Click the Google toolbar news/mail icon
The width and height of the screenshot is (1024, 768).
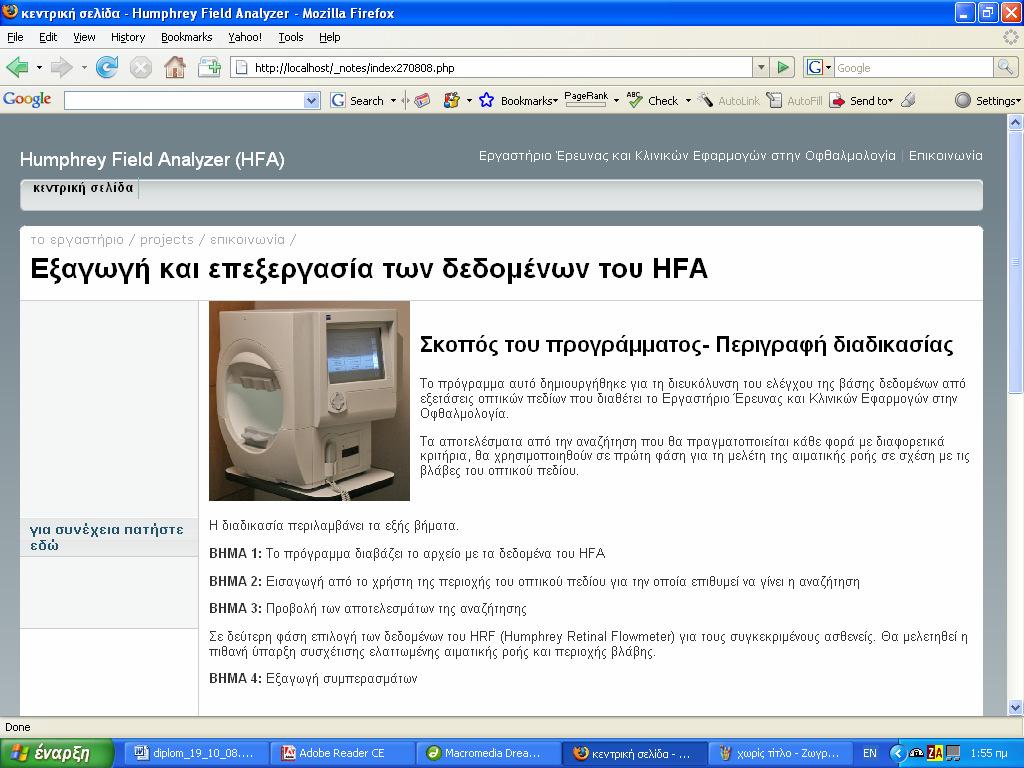(x=423, y=101)
